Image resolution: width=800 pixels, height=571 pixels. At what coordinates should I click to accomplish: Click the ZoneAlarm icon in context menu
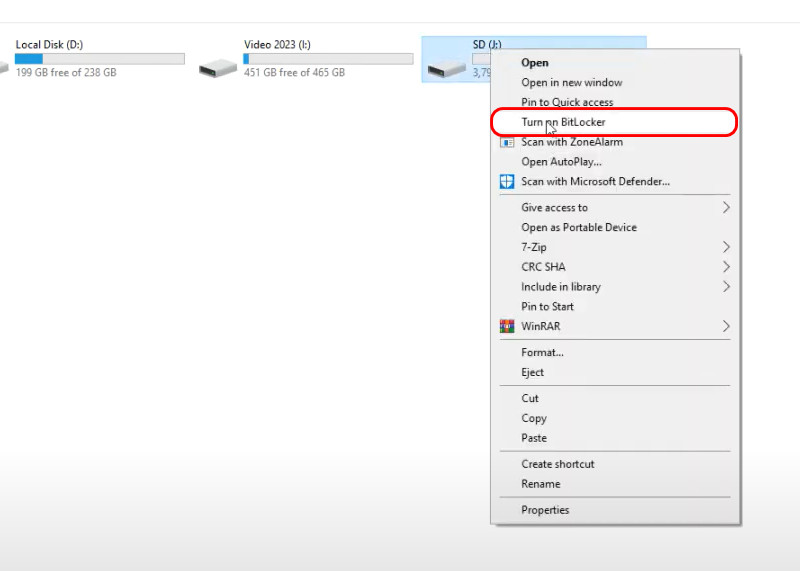[x=507, y=142]
